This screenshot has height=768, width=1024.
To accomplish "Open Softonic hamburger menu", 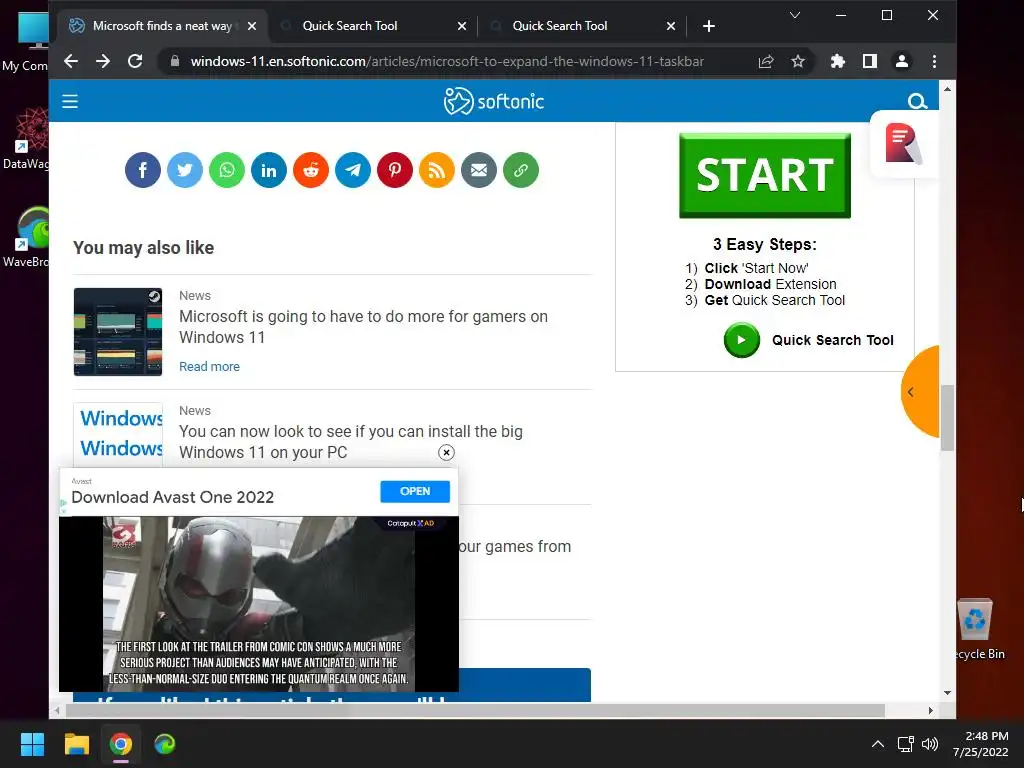I will tap(70, 101).
